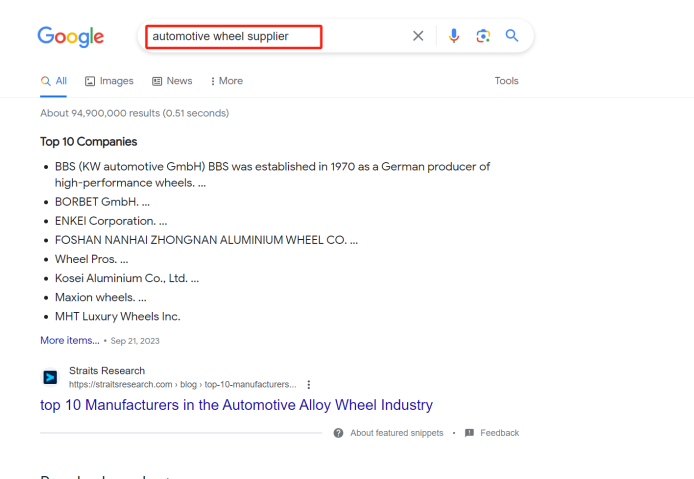Click the Straits Research source name
Screen dimensions: 694x479
(107, 371)
